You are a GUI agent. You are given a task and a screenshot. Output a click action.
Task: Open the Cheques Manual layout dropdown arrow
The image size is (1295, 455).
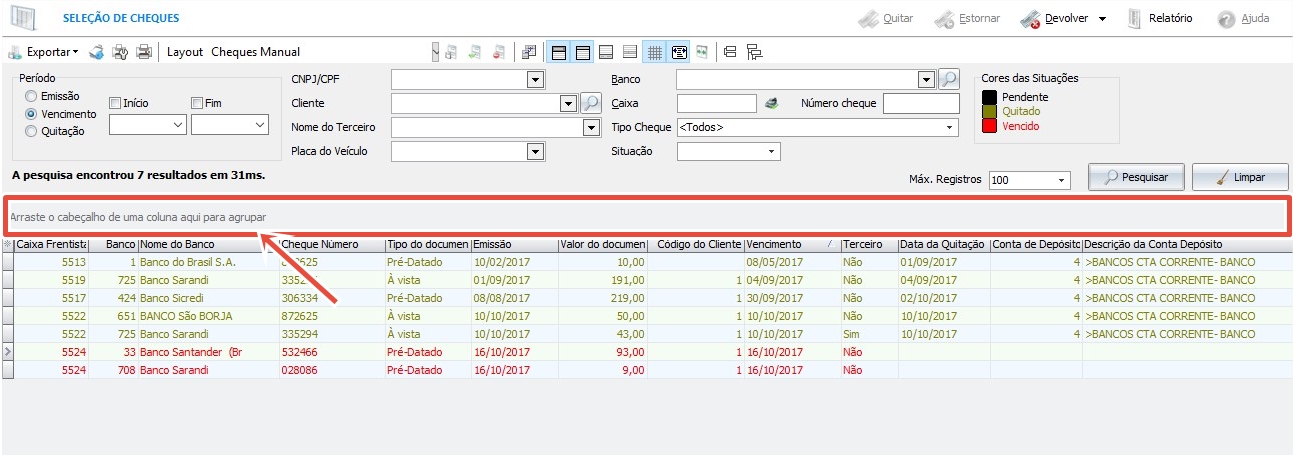(435, 51)
